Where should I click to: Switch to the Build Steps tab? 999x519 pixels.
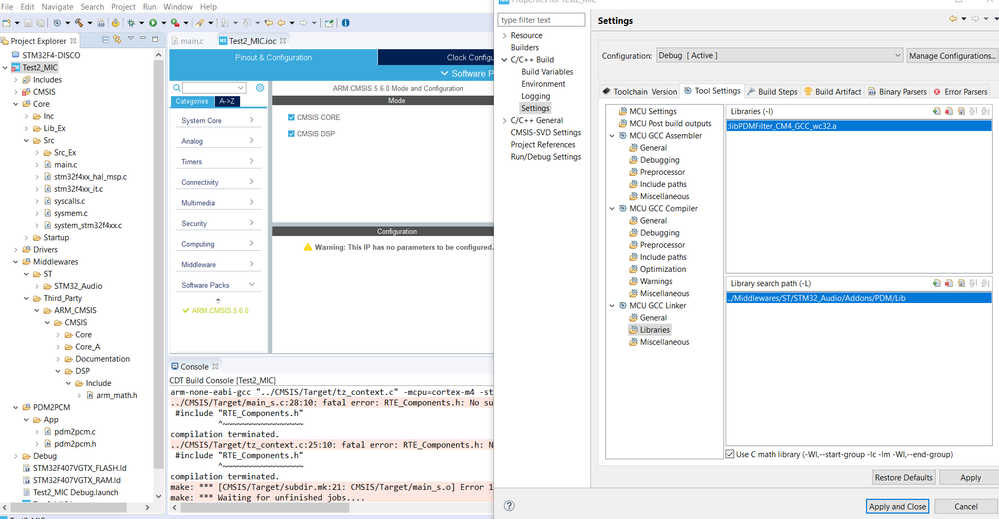point(772,92)
